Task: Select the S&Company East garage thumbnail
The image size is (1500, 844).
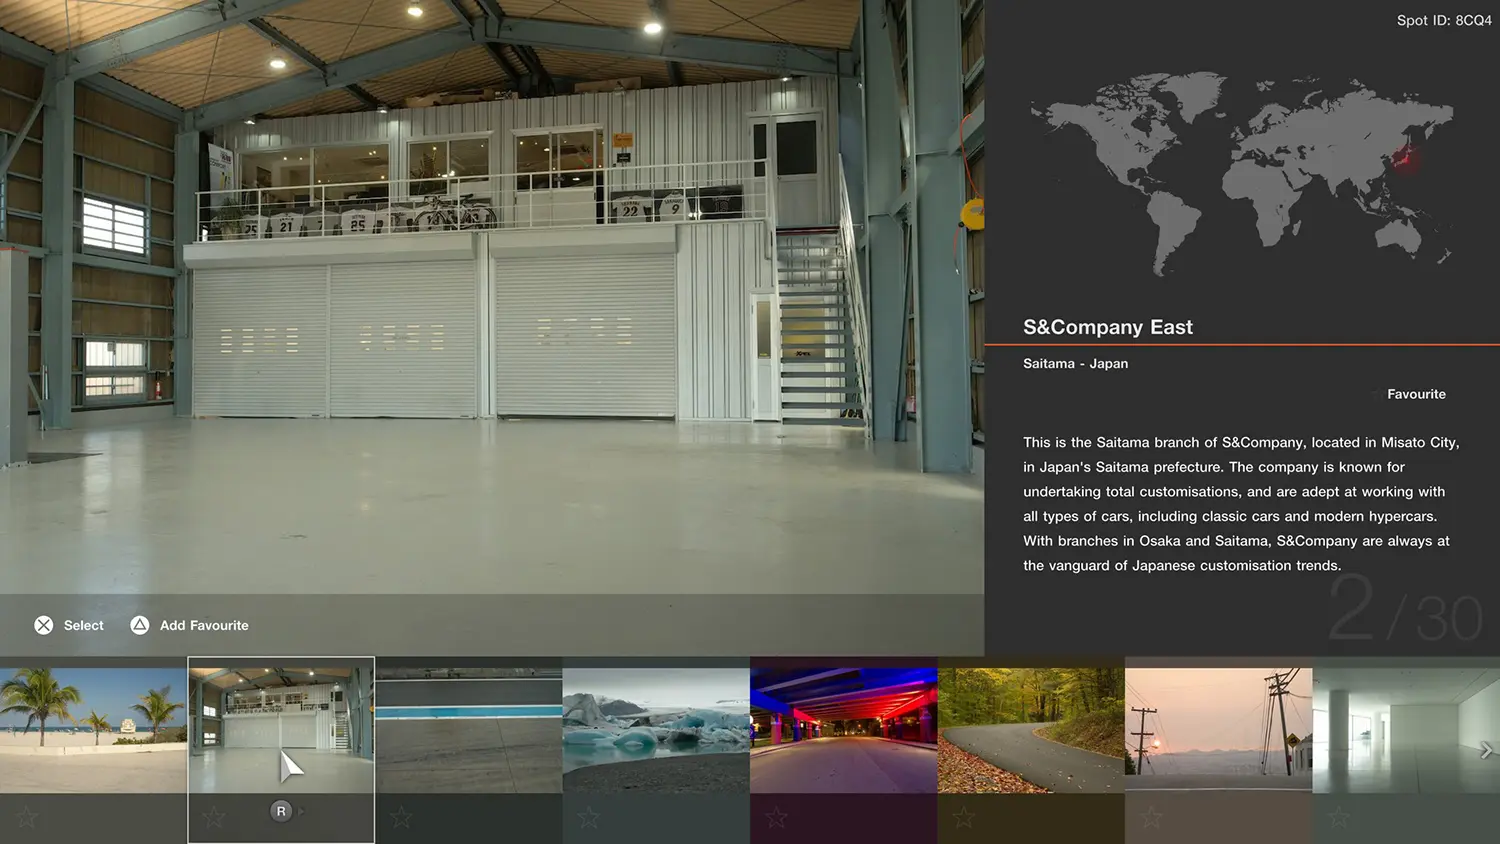Action: tap(281, 731)
